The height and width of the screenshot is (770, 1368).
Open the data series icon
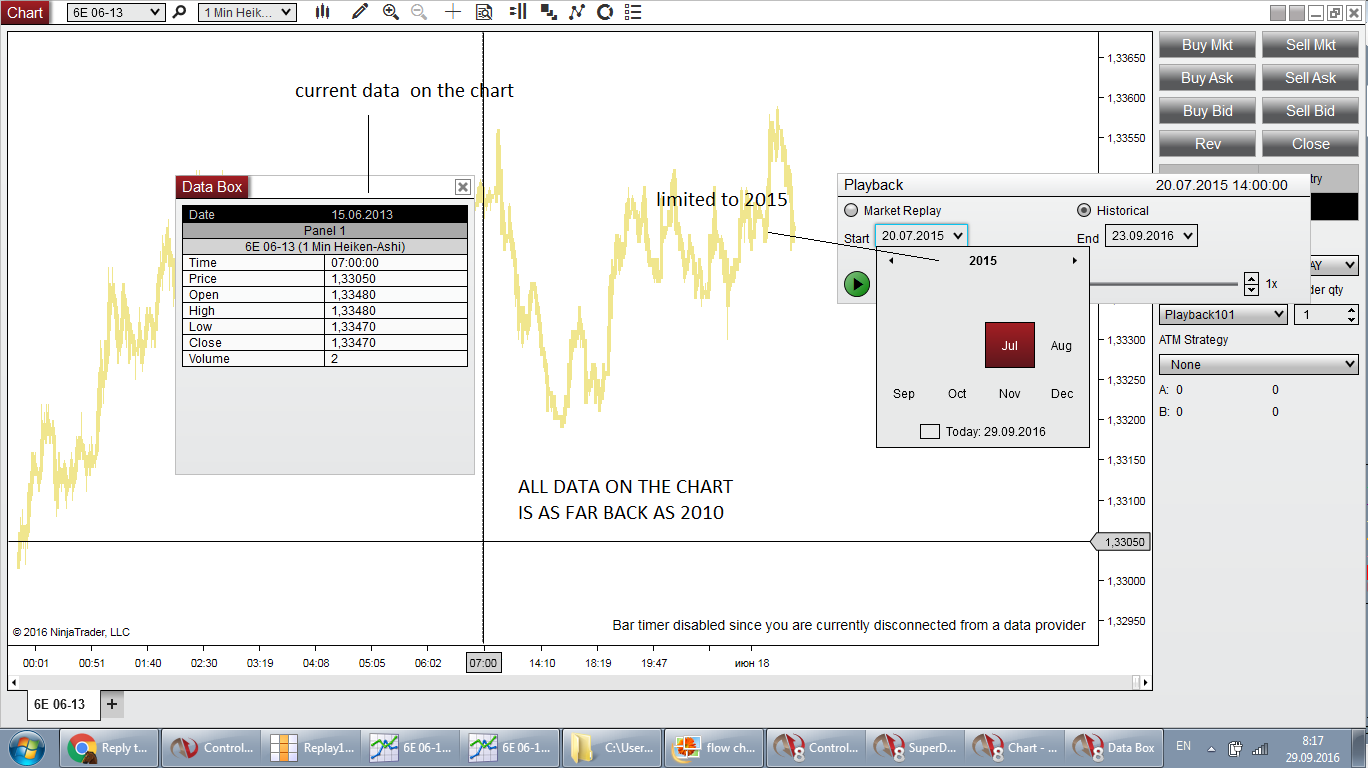click(548, 12)
